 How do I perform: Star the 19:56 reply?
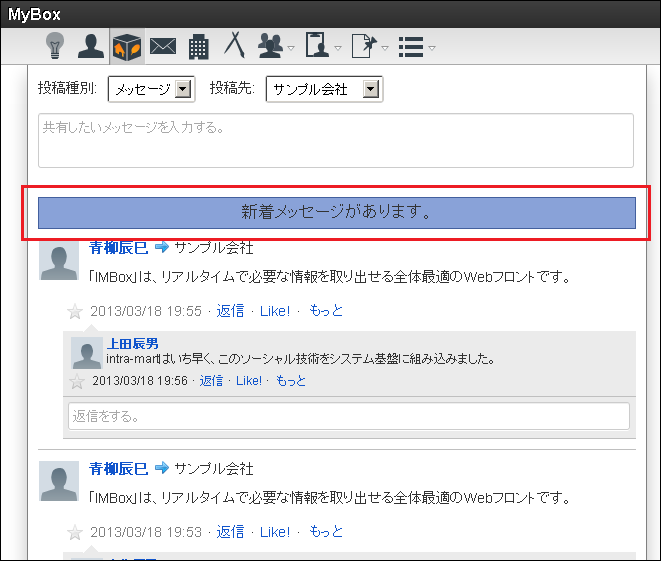point(77,382)
